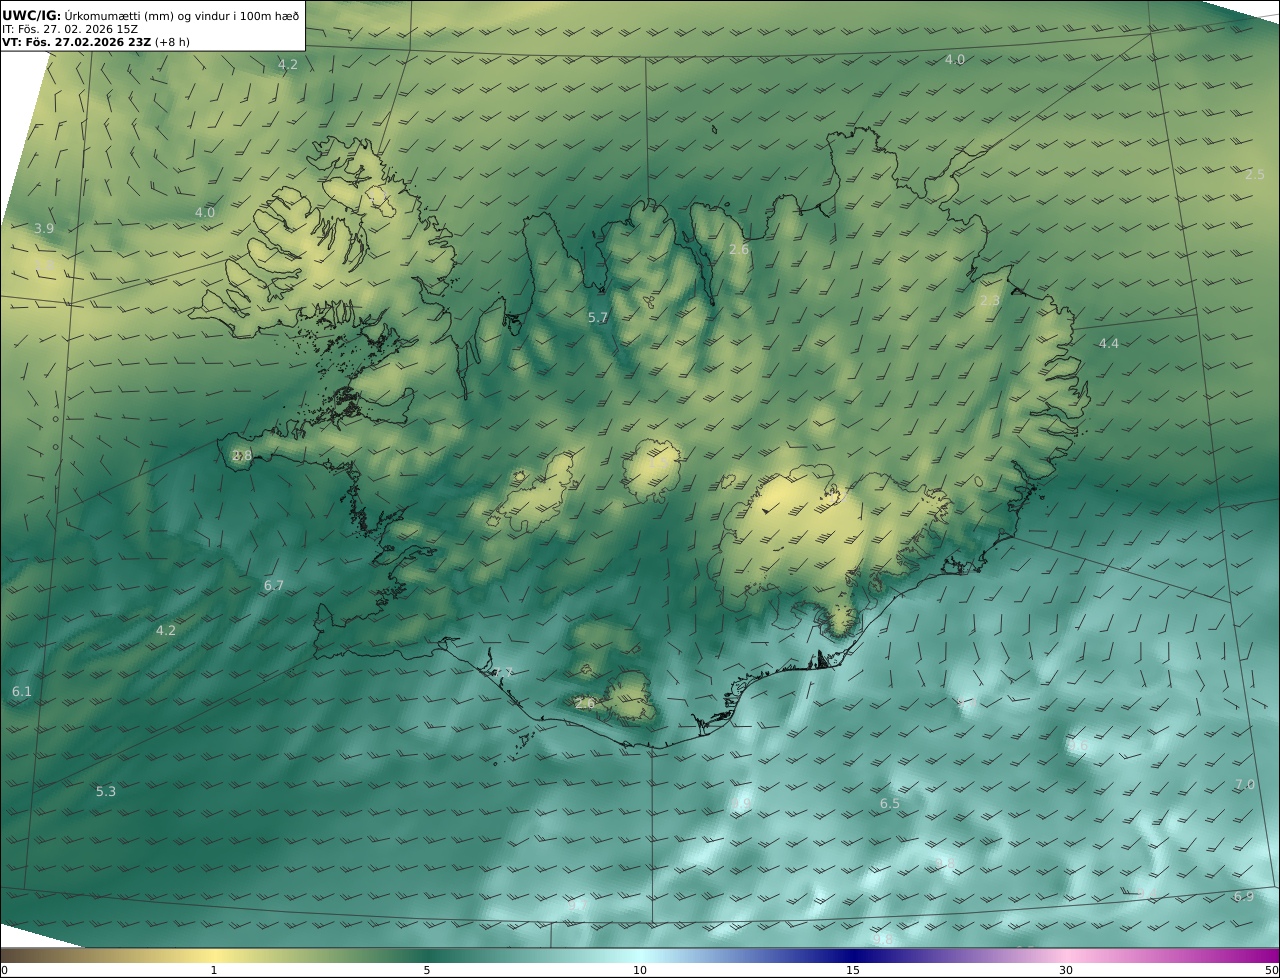Click the map title "UWC/IG: Úrkomumætti (mm)" line
Image resolution: width=1280 pixels, height=978 pixels.
pos(151,15)
